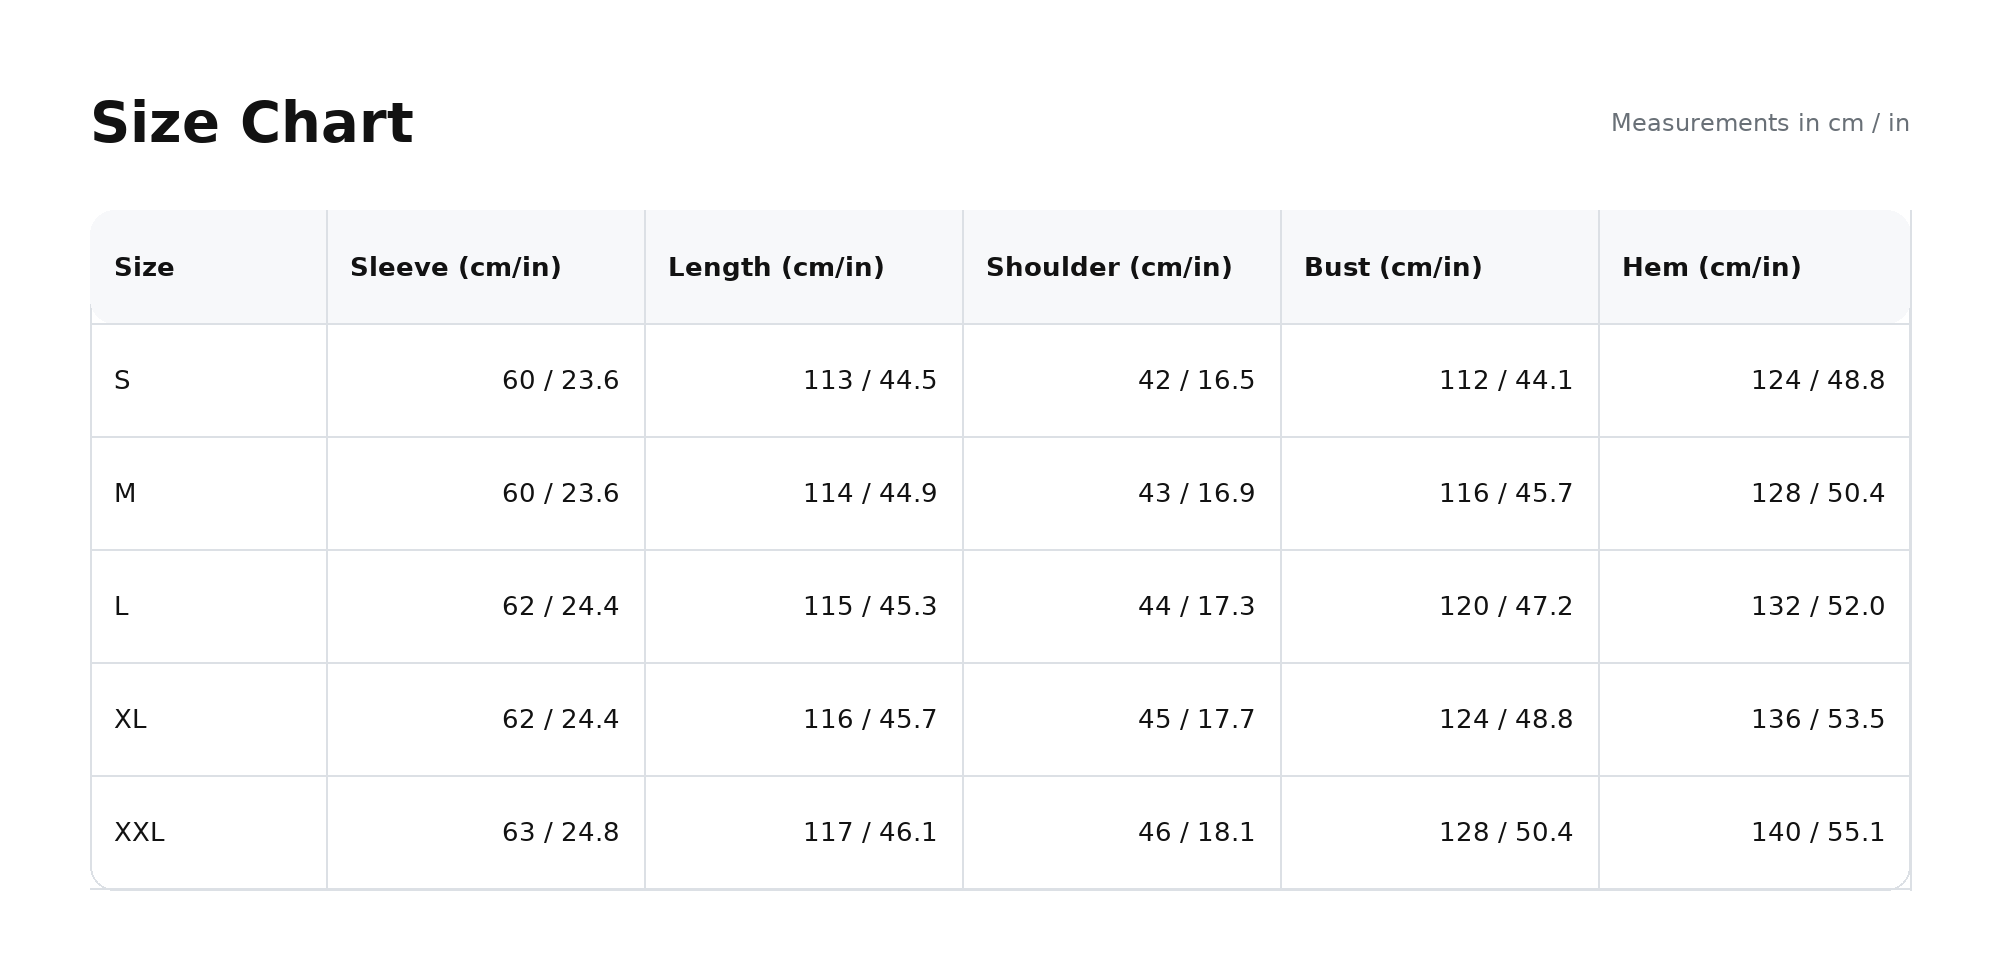Select the Length (cm/in) column header

(x=776, y=268)
